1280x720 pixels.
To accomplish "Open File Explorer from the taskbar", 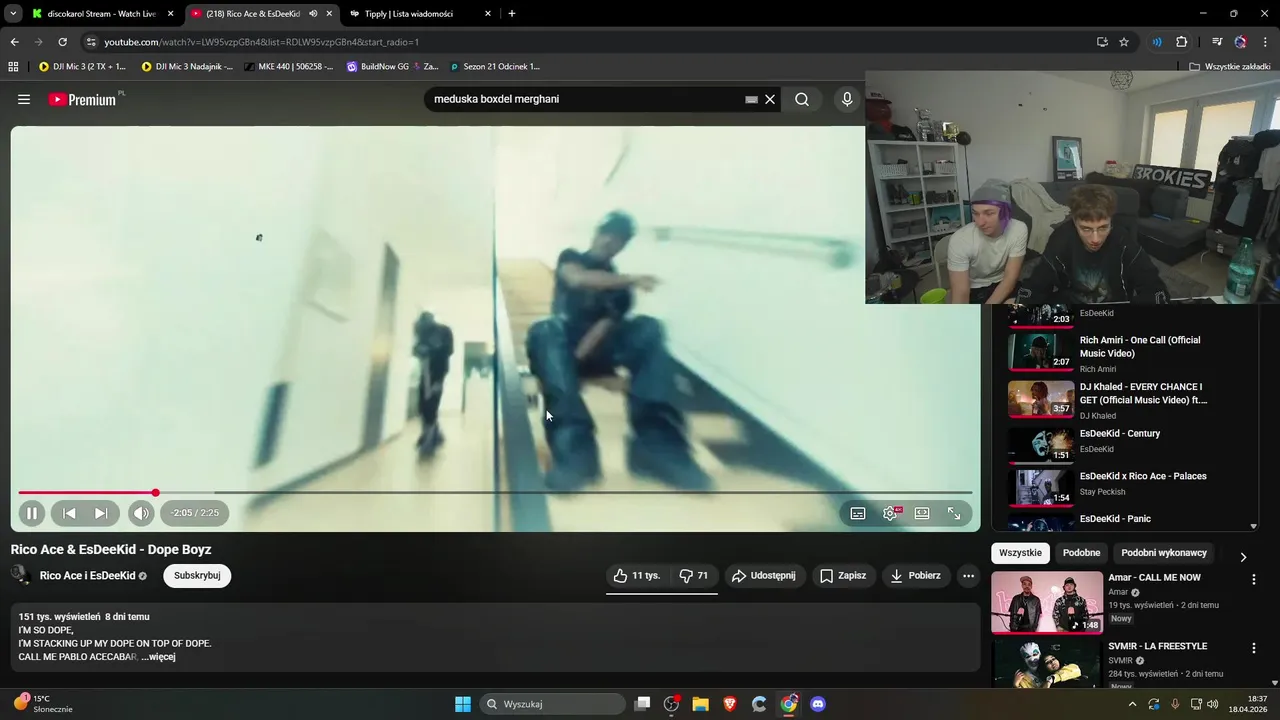I will click(700, 704).
